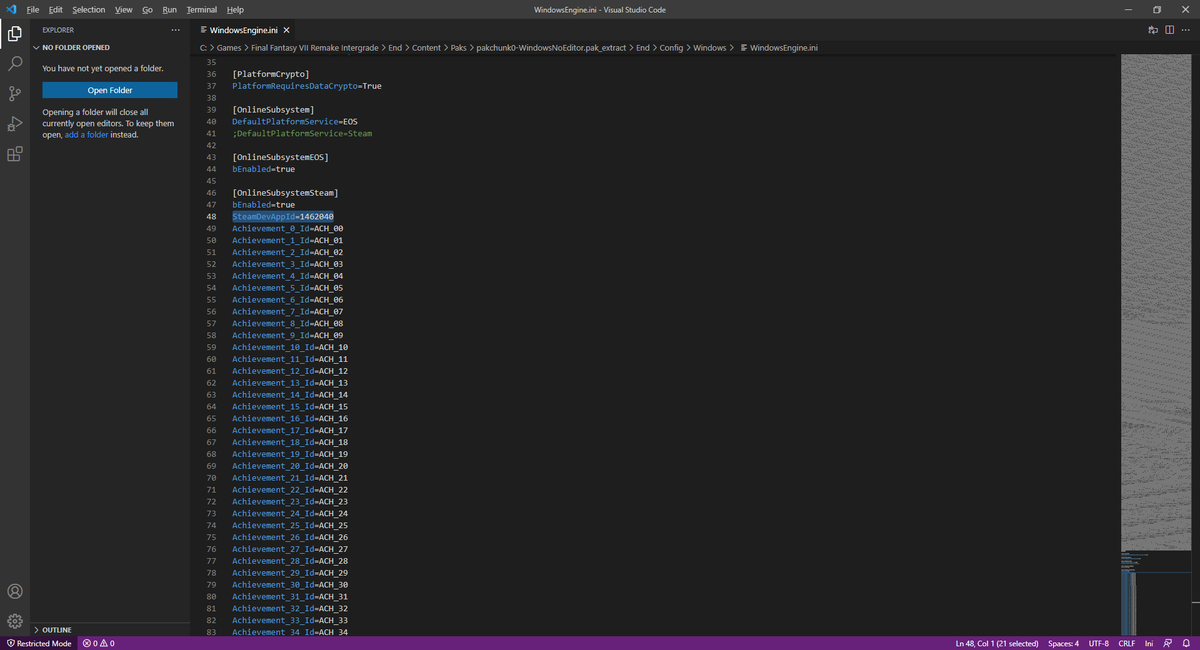Open the notifications bell in status bar
Image resolution: width=1200 pixels, height=650 pixels.
1186,643
